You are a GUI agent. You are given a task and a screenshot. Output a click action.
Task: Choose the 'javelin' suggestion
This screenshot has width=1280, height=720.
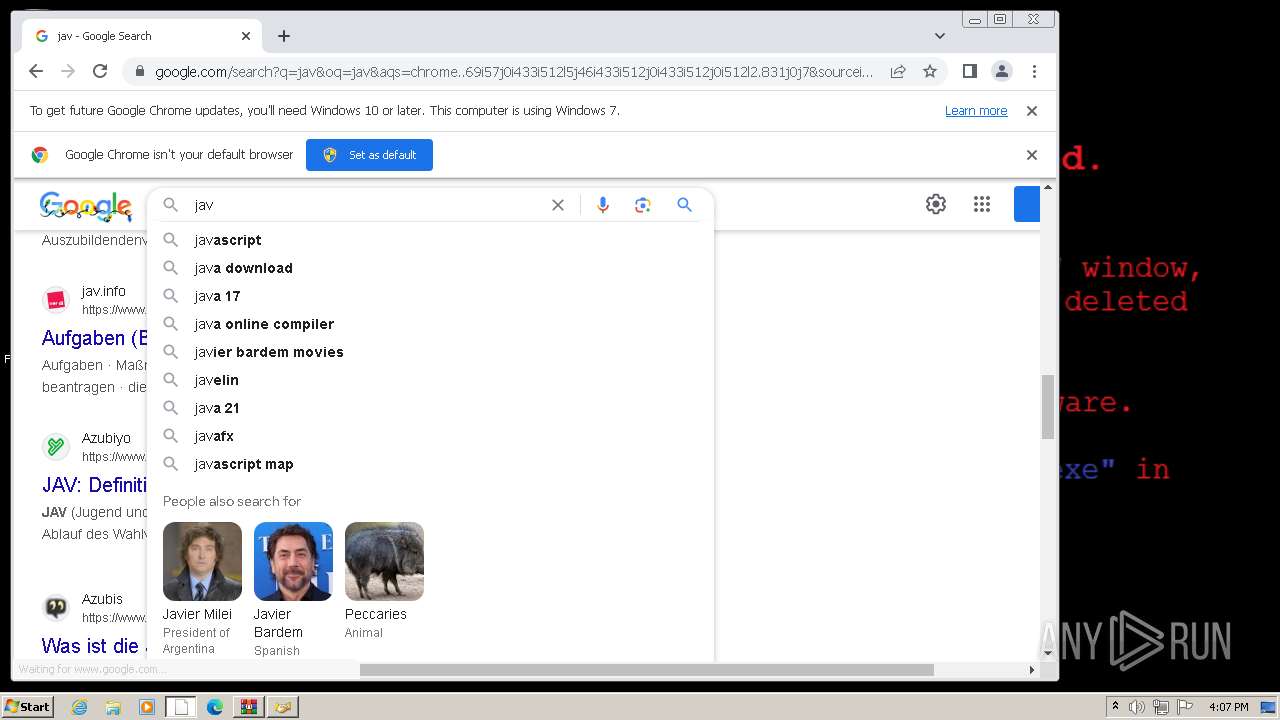click(x=430, y=380)
